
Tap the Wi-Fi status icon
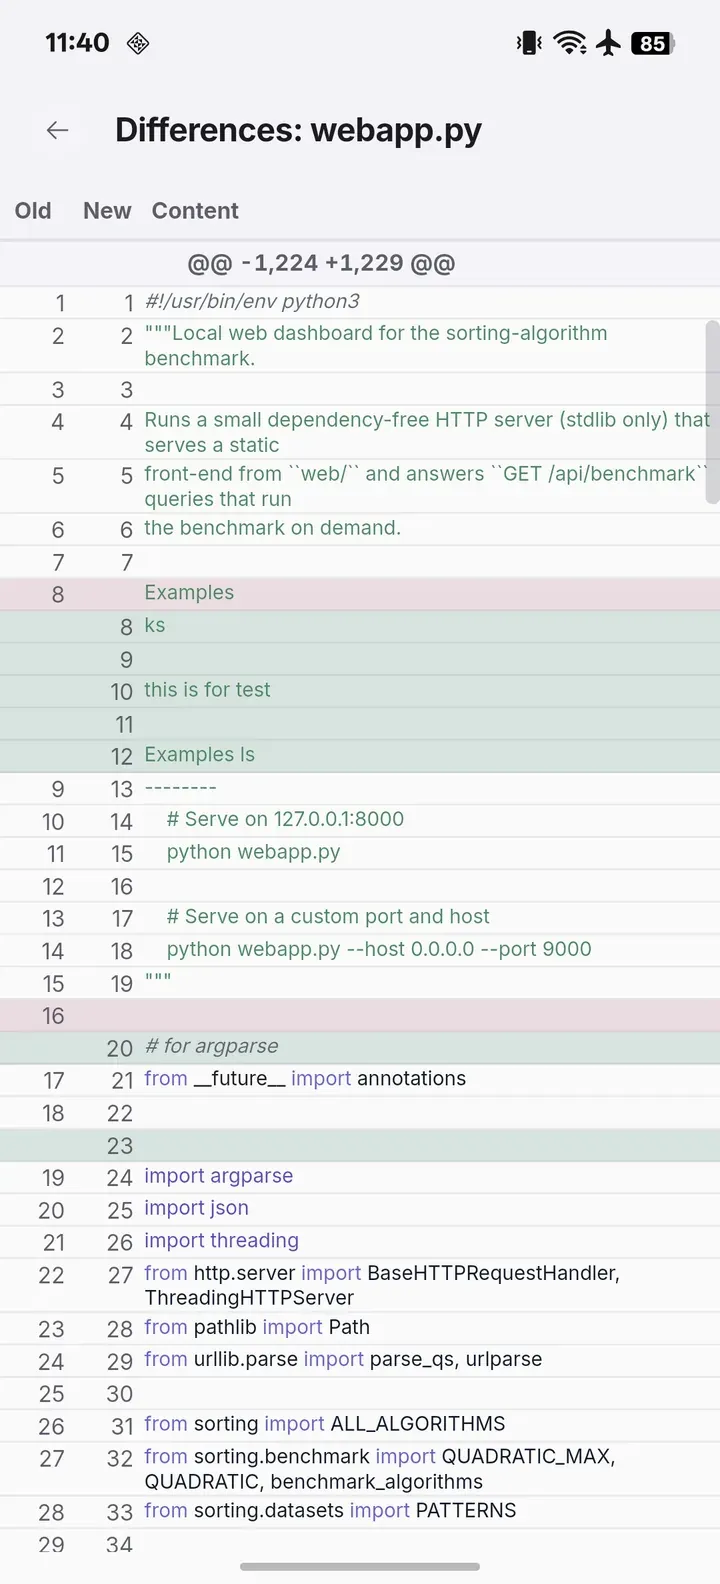tap(570, 43)
